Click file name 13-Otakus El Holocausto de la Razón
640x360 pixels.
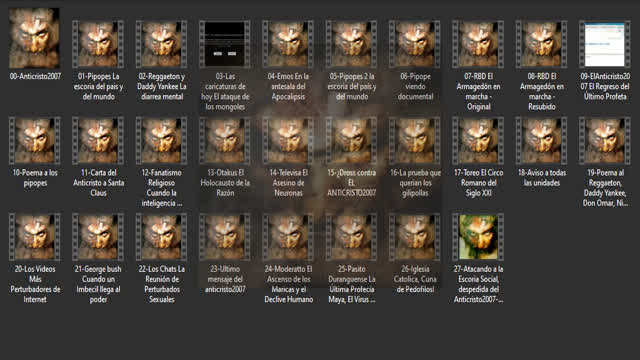[x=225, y=182]
